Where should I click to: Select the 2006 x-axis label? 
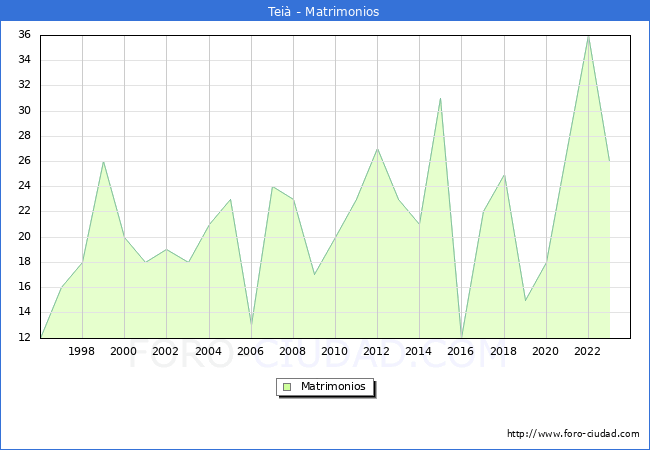[250, 351]
